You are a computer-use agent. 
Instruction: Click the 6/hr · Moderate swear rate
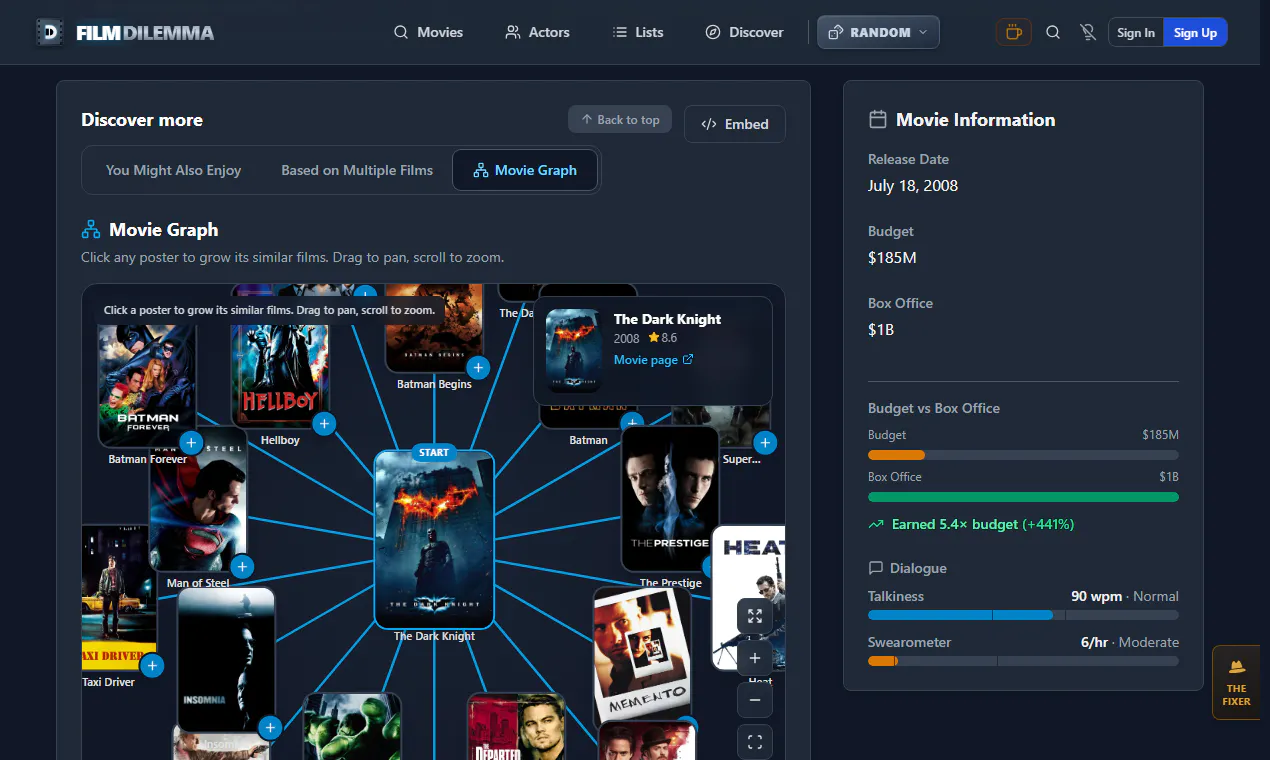(1130, 642)
